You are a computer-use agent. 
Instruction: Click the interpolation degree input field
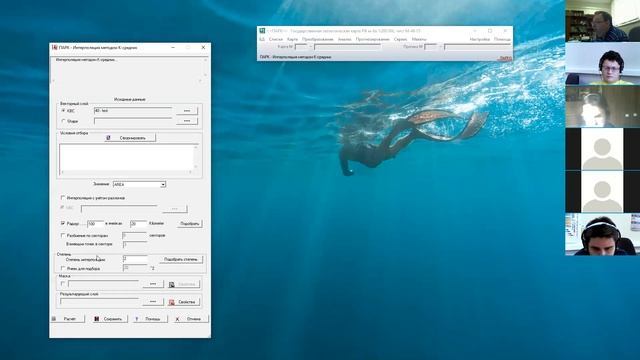(x=135, y=259)
